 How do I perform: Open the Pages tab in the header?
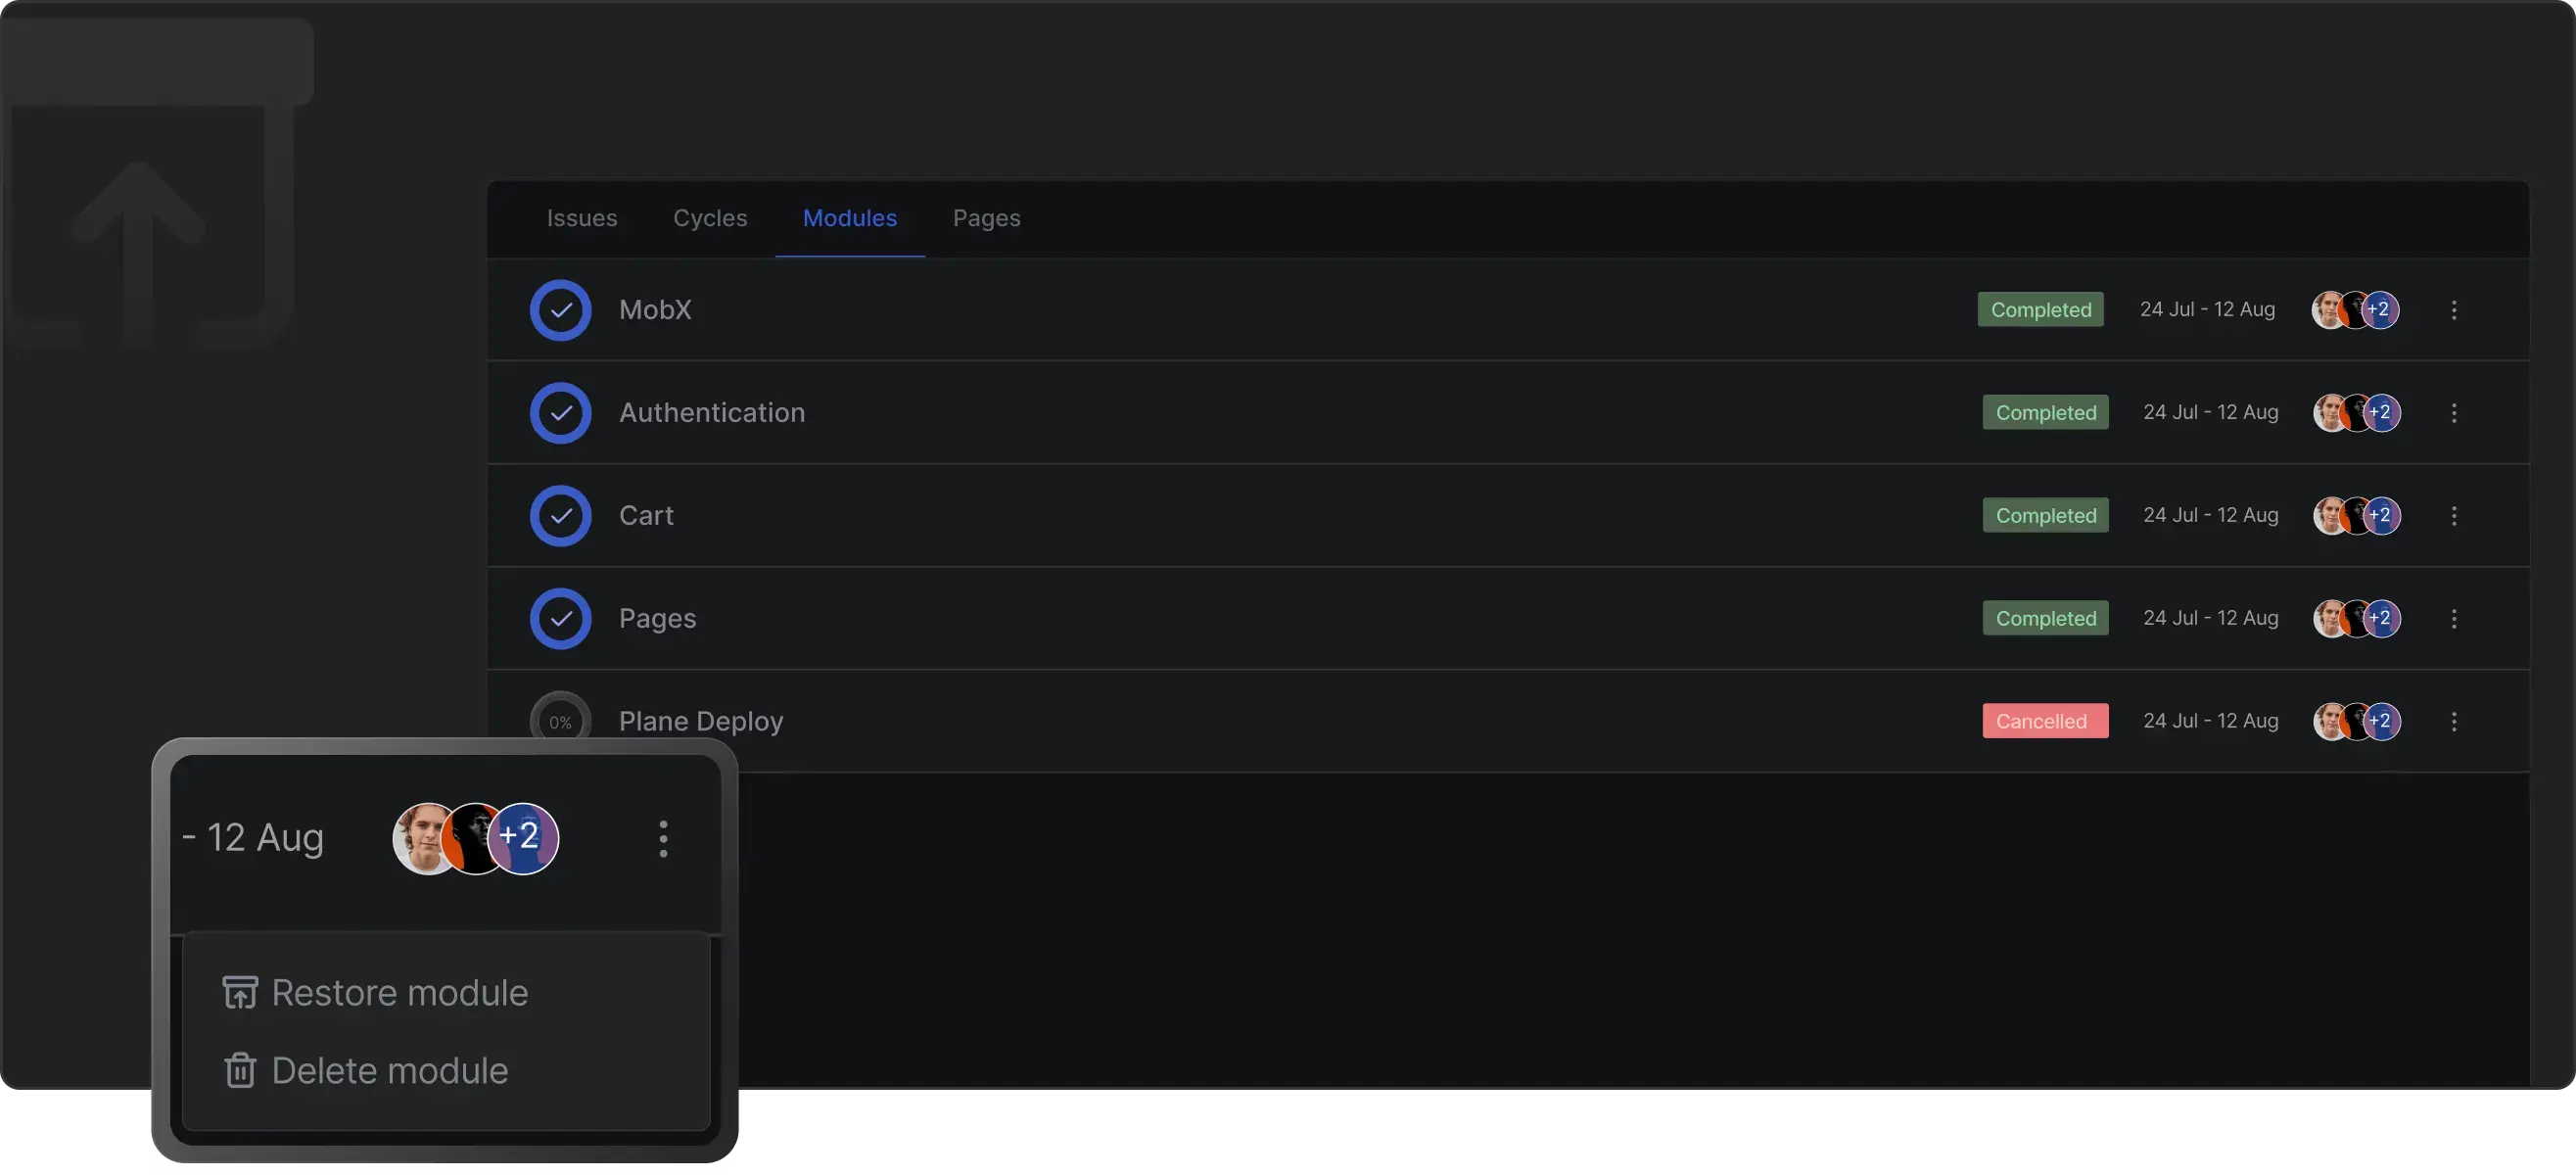click(x=986, y=218)
